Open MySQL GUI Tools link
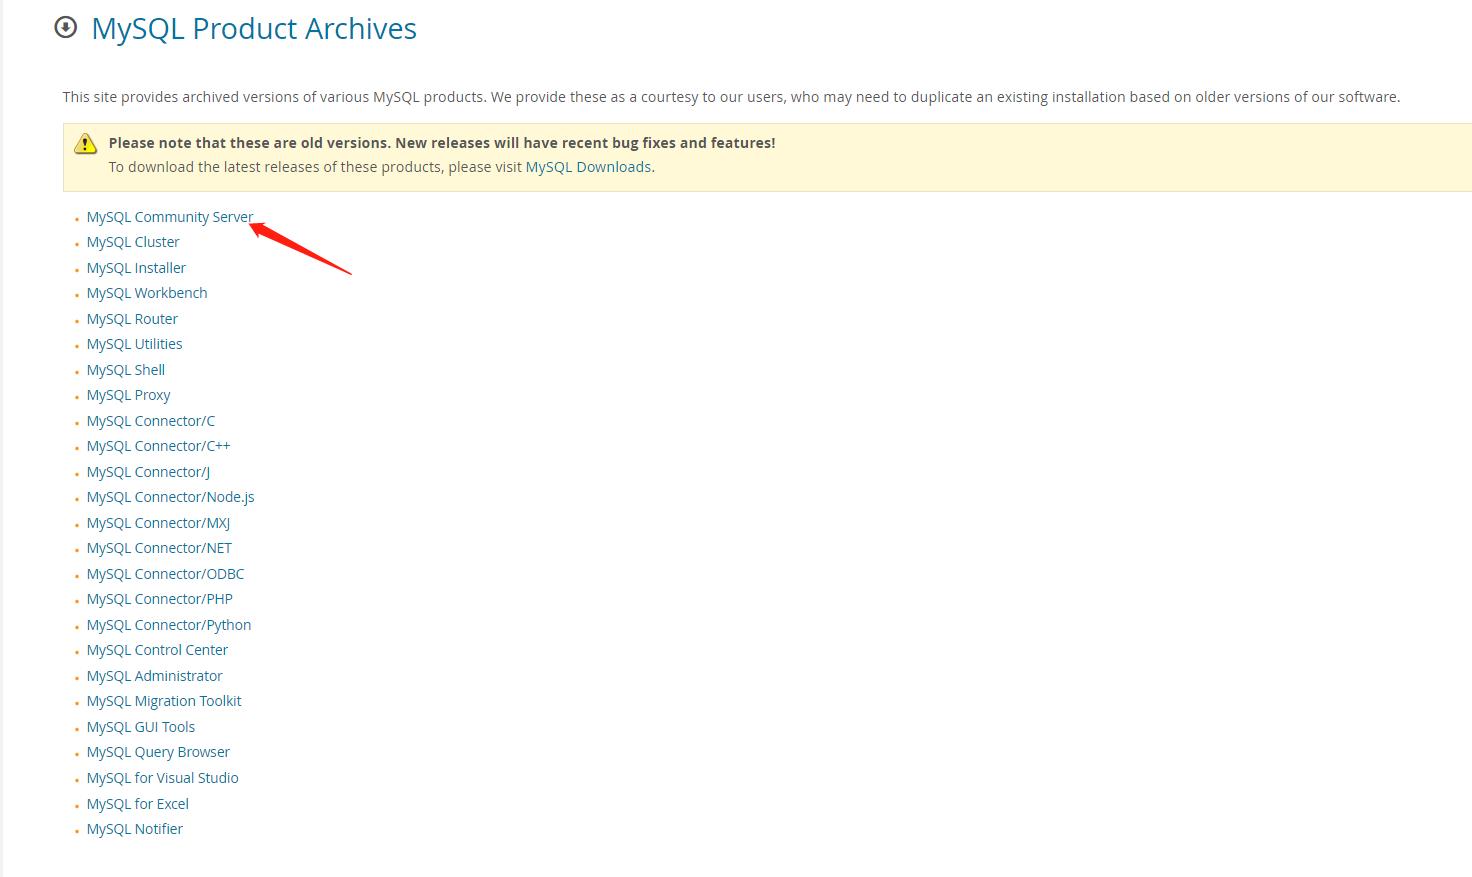This screenshot has width=1472, height=877. click(x=141, y=727)
